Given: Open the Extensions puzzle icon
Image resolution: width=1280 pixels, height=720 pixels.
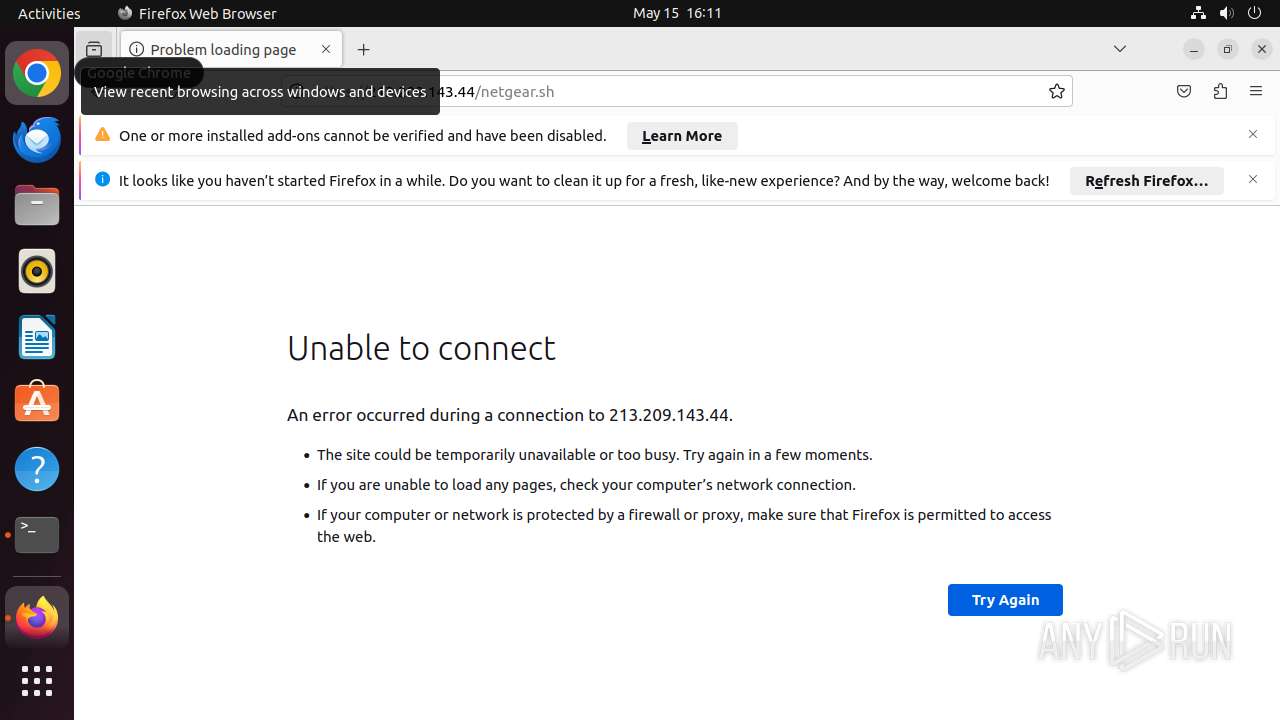Looking at the screenshot, I should point(1220,92).
